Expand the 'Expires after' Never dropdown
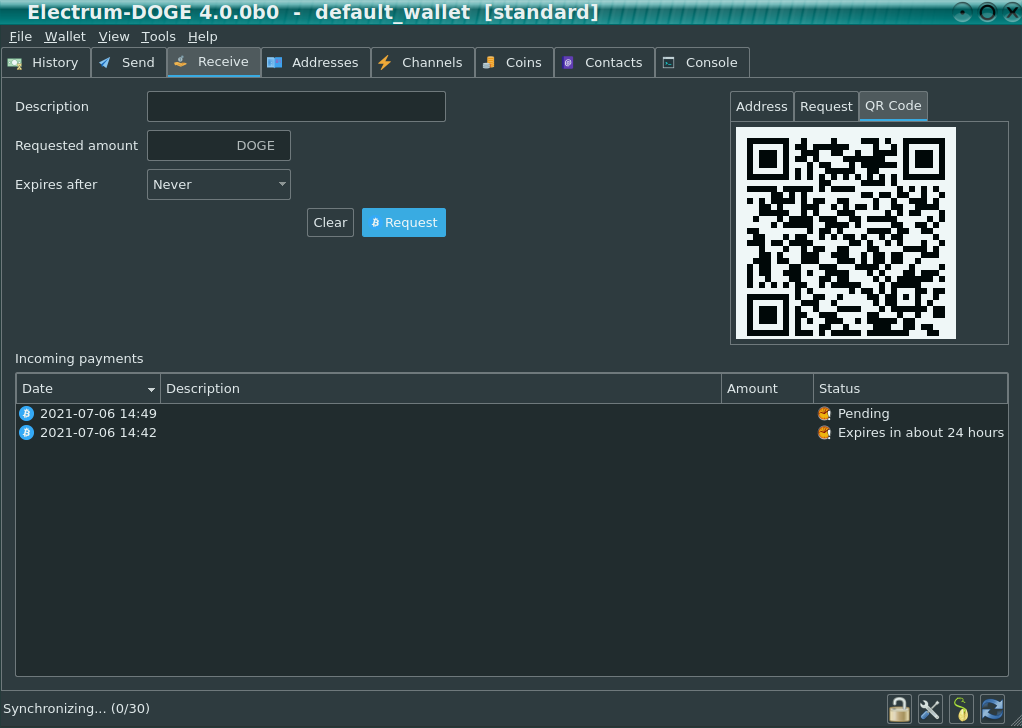The height and width of the screenshot is (728, 1022). pos(219,184)
